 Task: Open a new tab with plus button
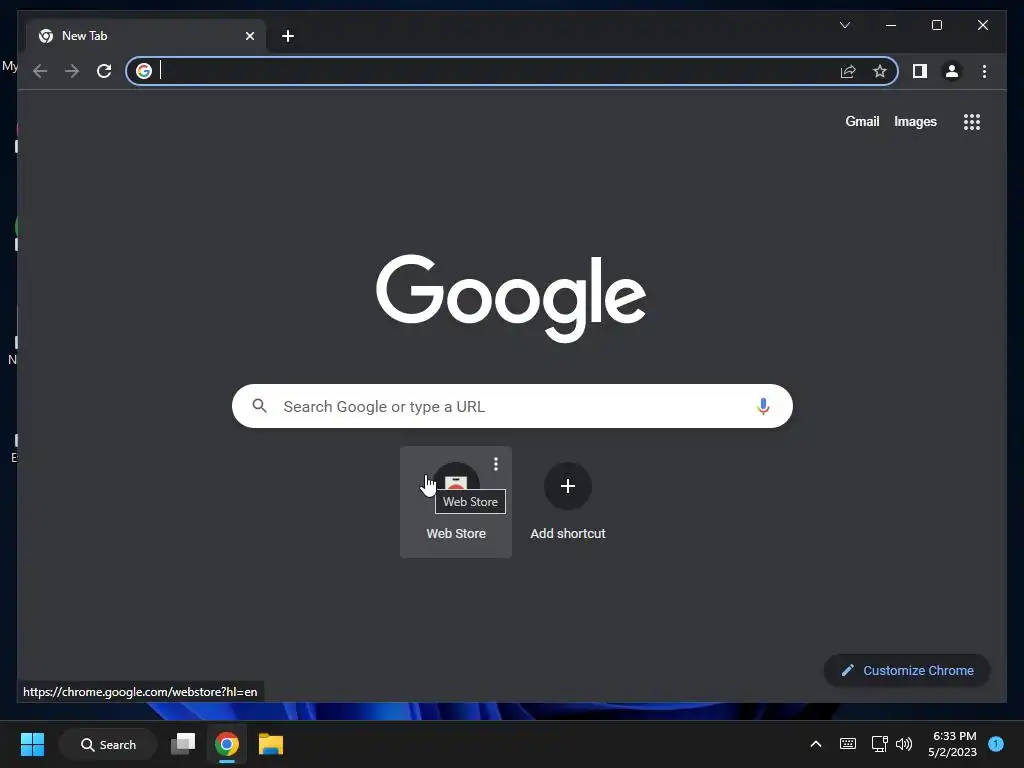(287, 36)
